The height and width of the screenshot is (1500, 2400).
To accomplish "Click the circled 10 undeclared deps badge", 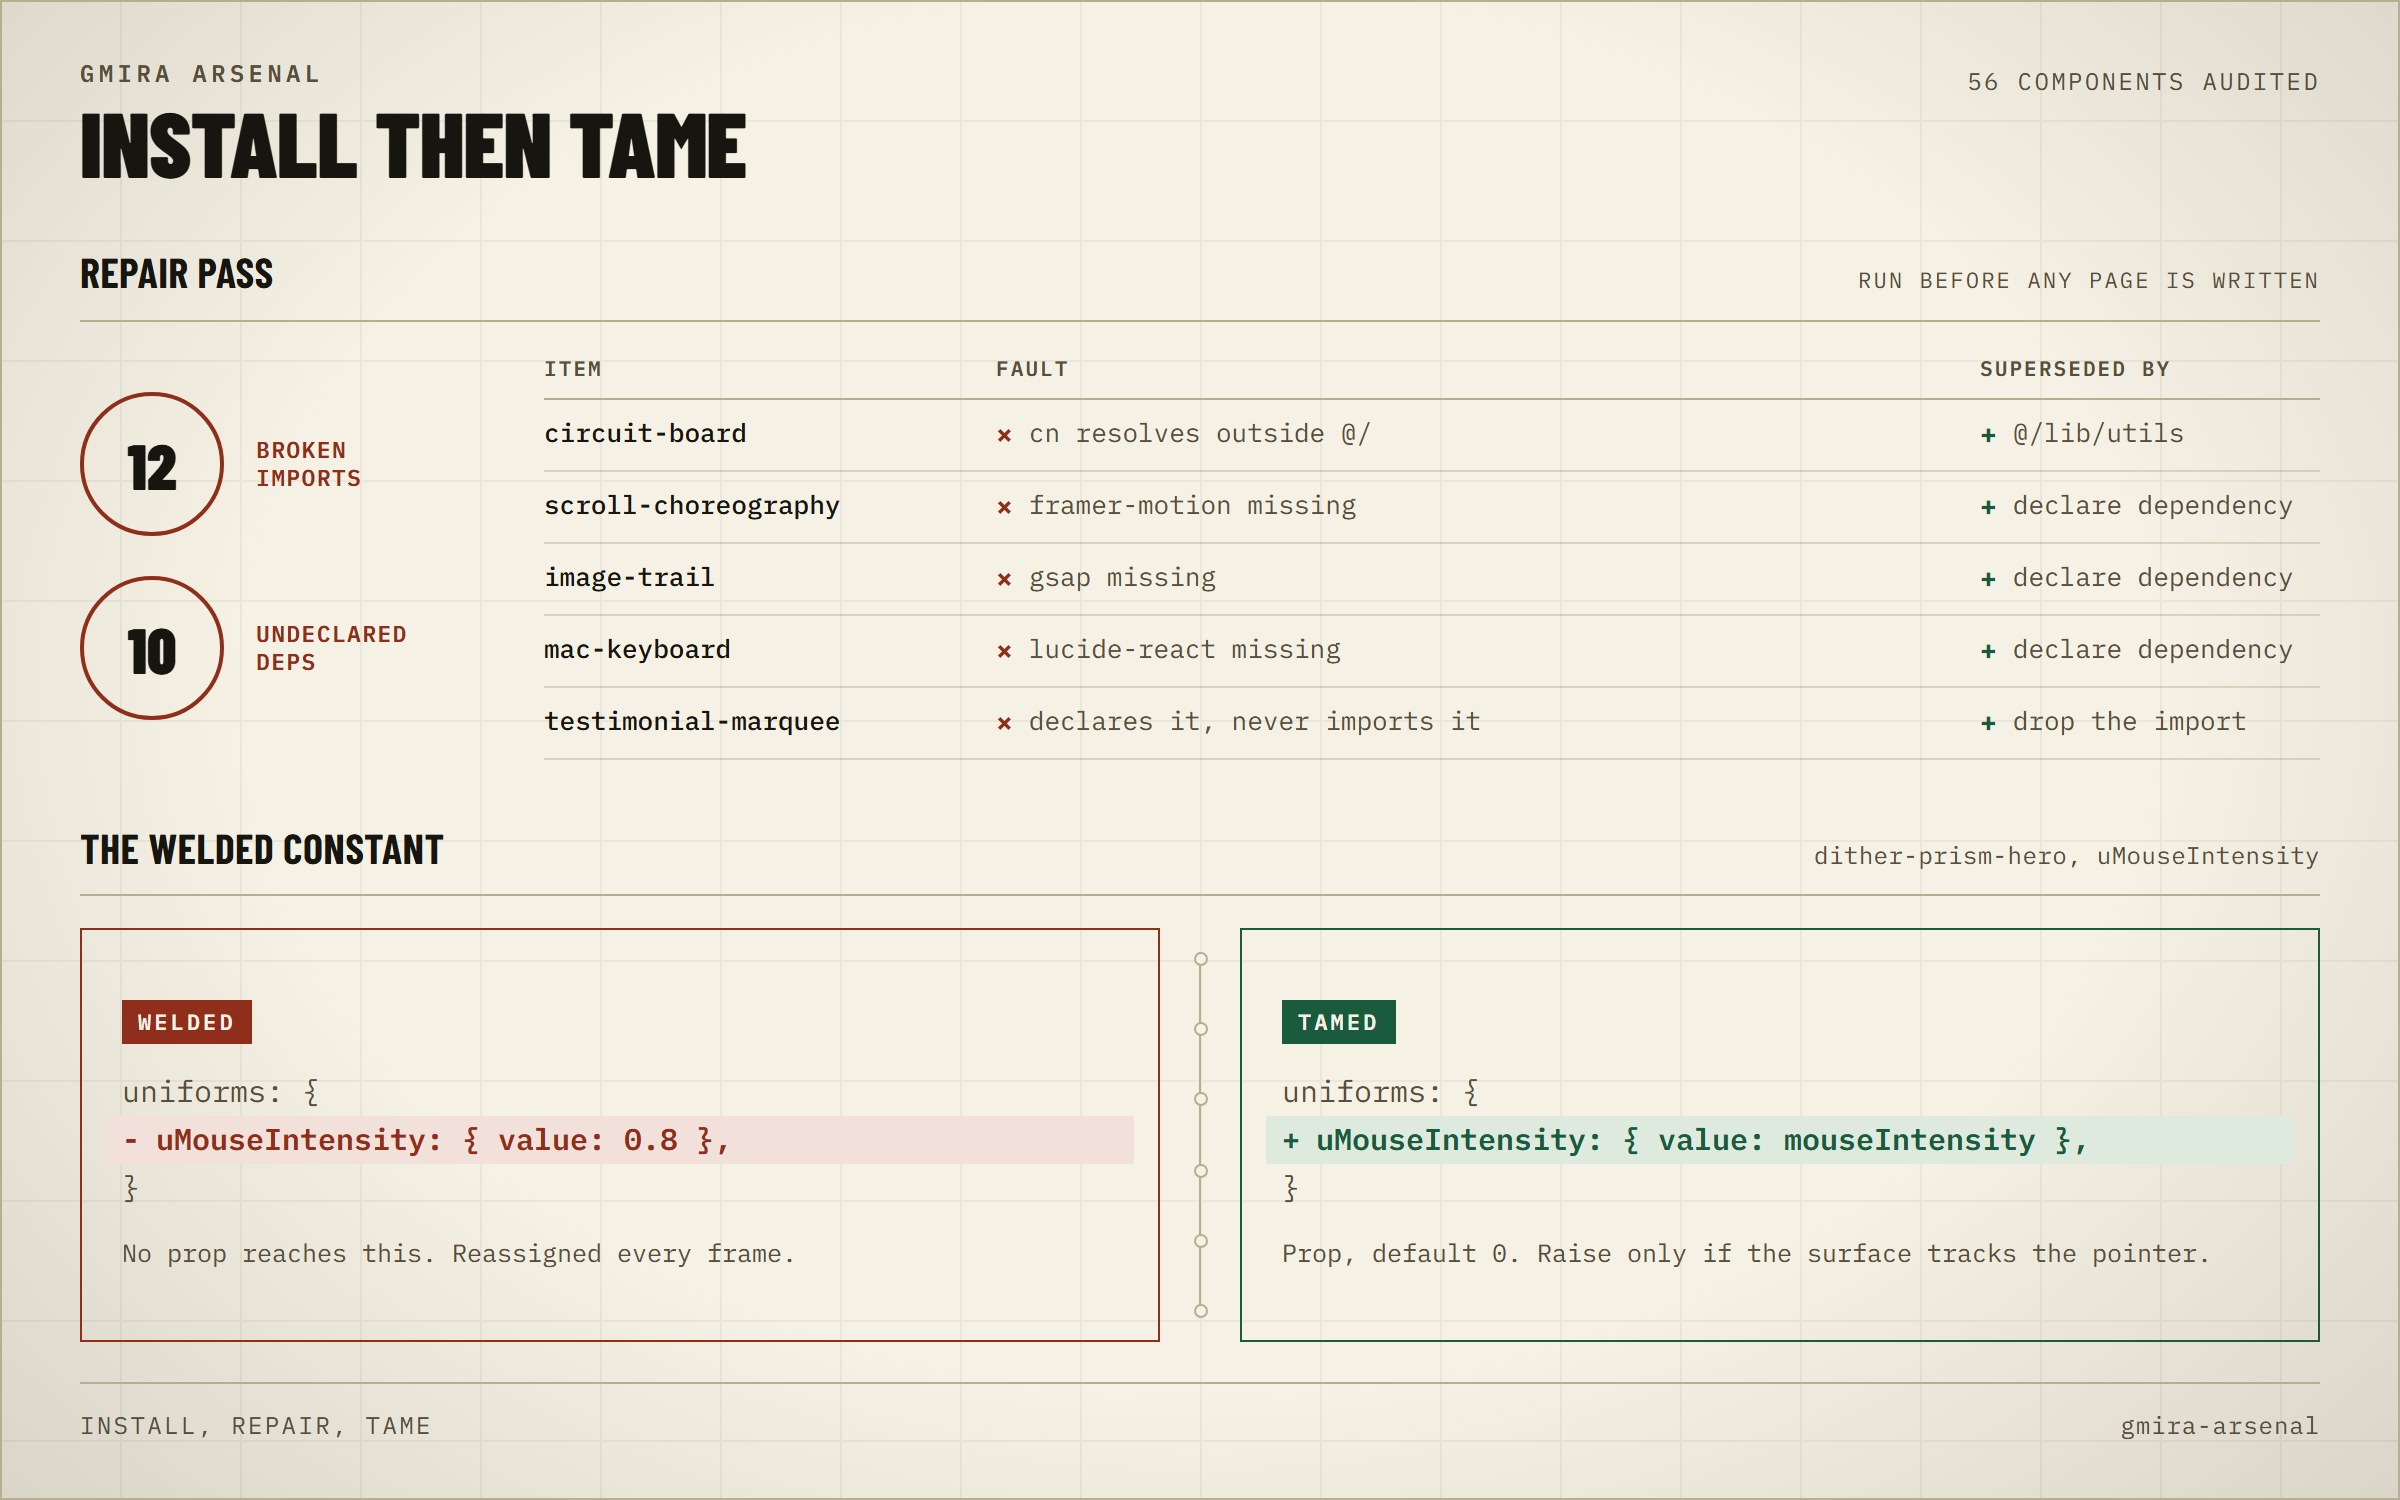I will [152, 648].
